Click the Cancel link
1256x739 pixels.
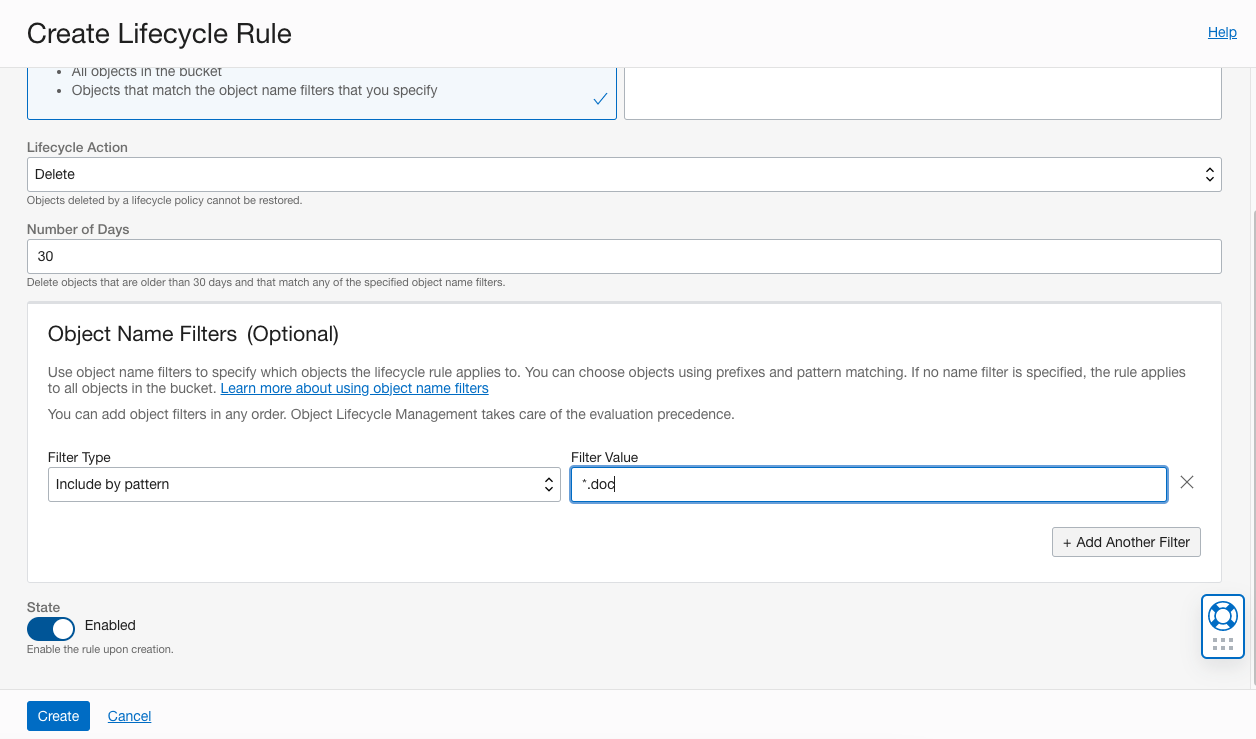[x=129, y=716]
